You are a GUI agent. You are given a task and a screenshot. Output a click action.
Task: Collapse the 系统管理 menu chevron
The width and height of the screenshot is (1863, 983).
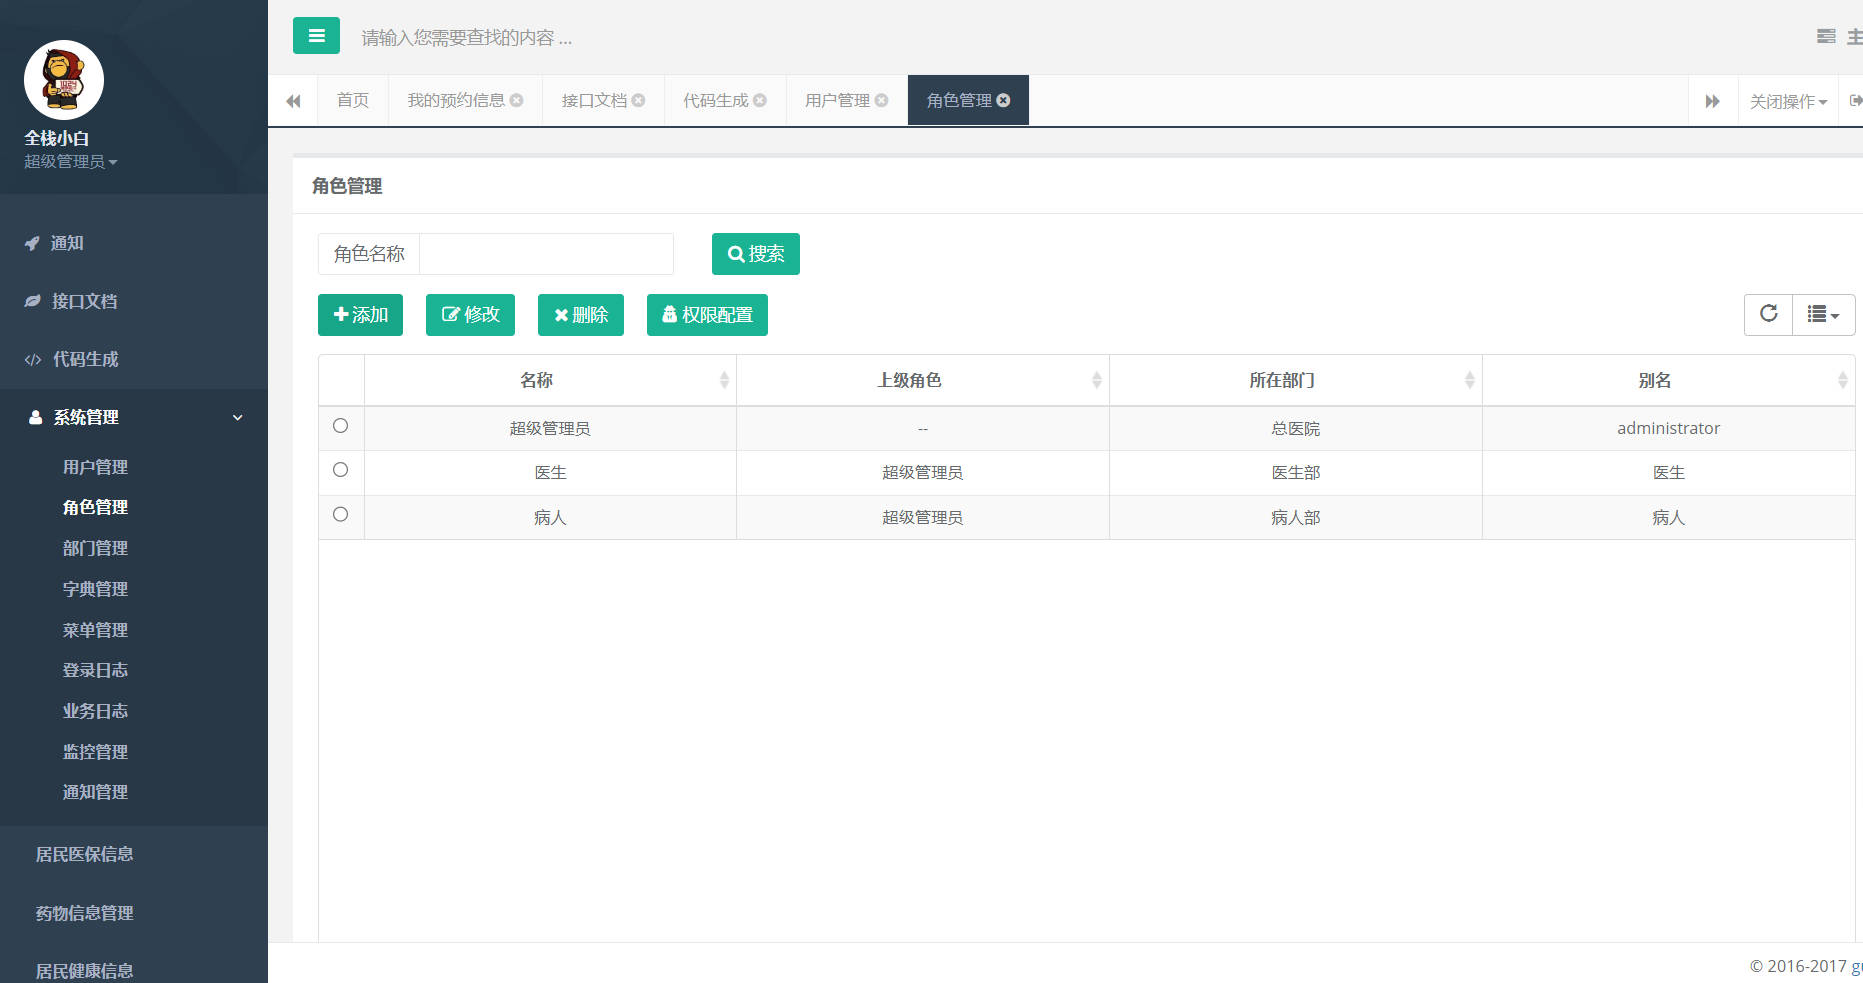coord(238,417)
